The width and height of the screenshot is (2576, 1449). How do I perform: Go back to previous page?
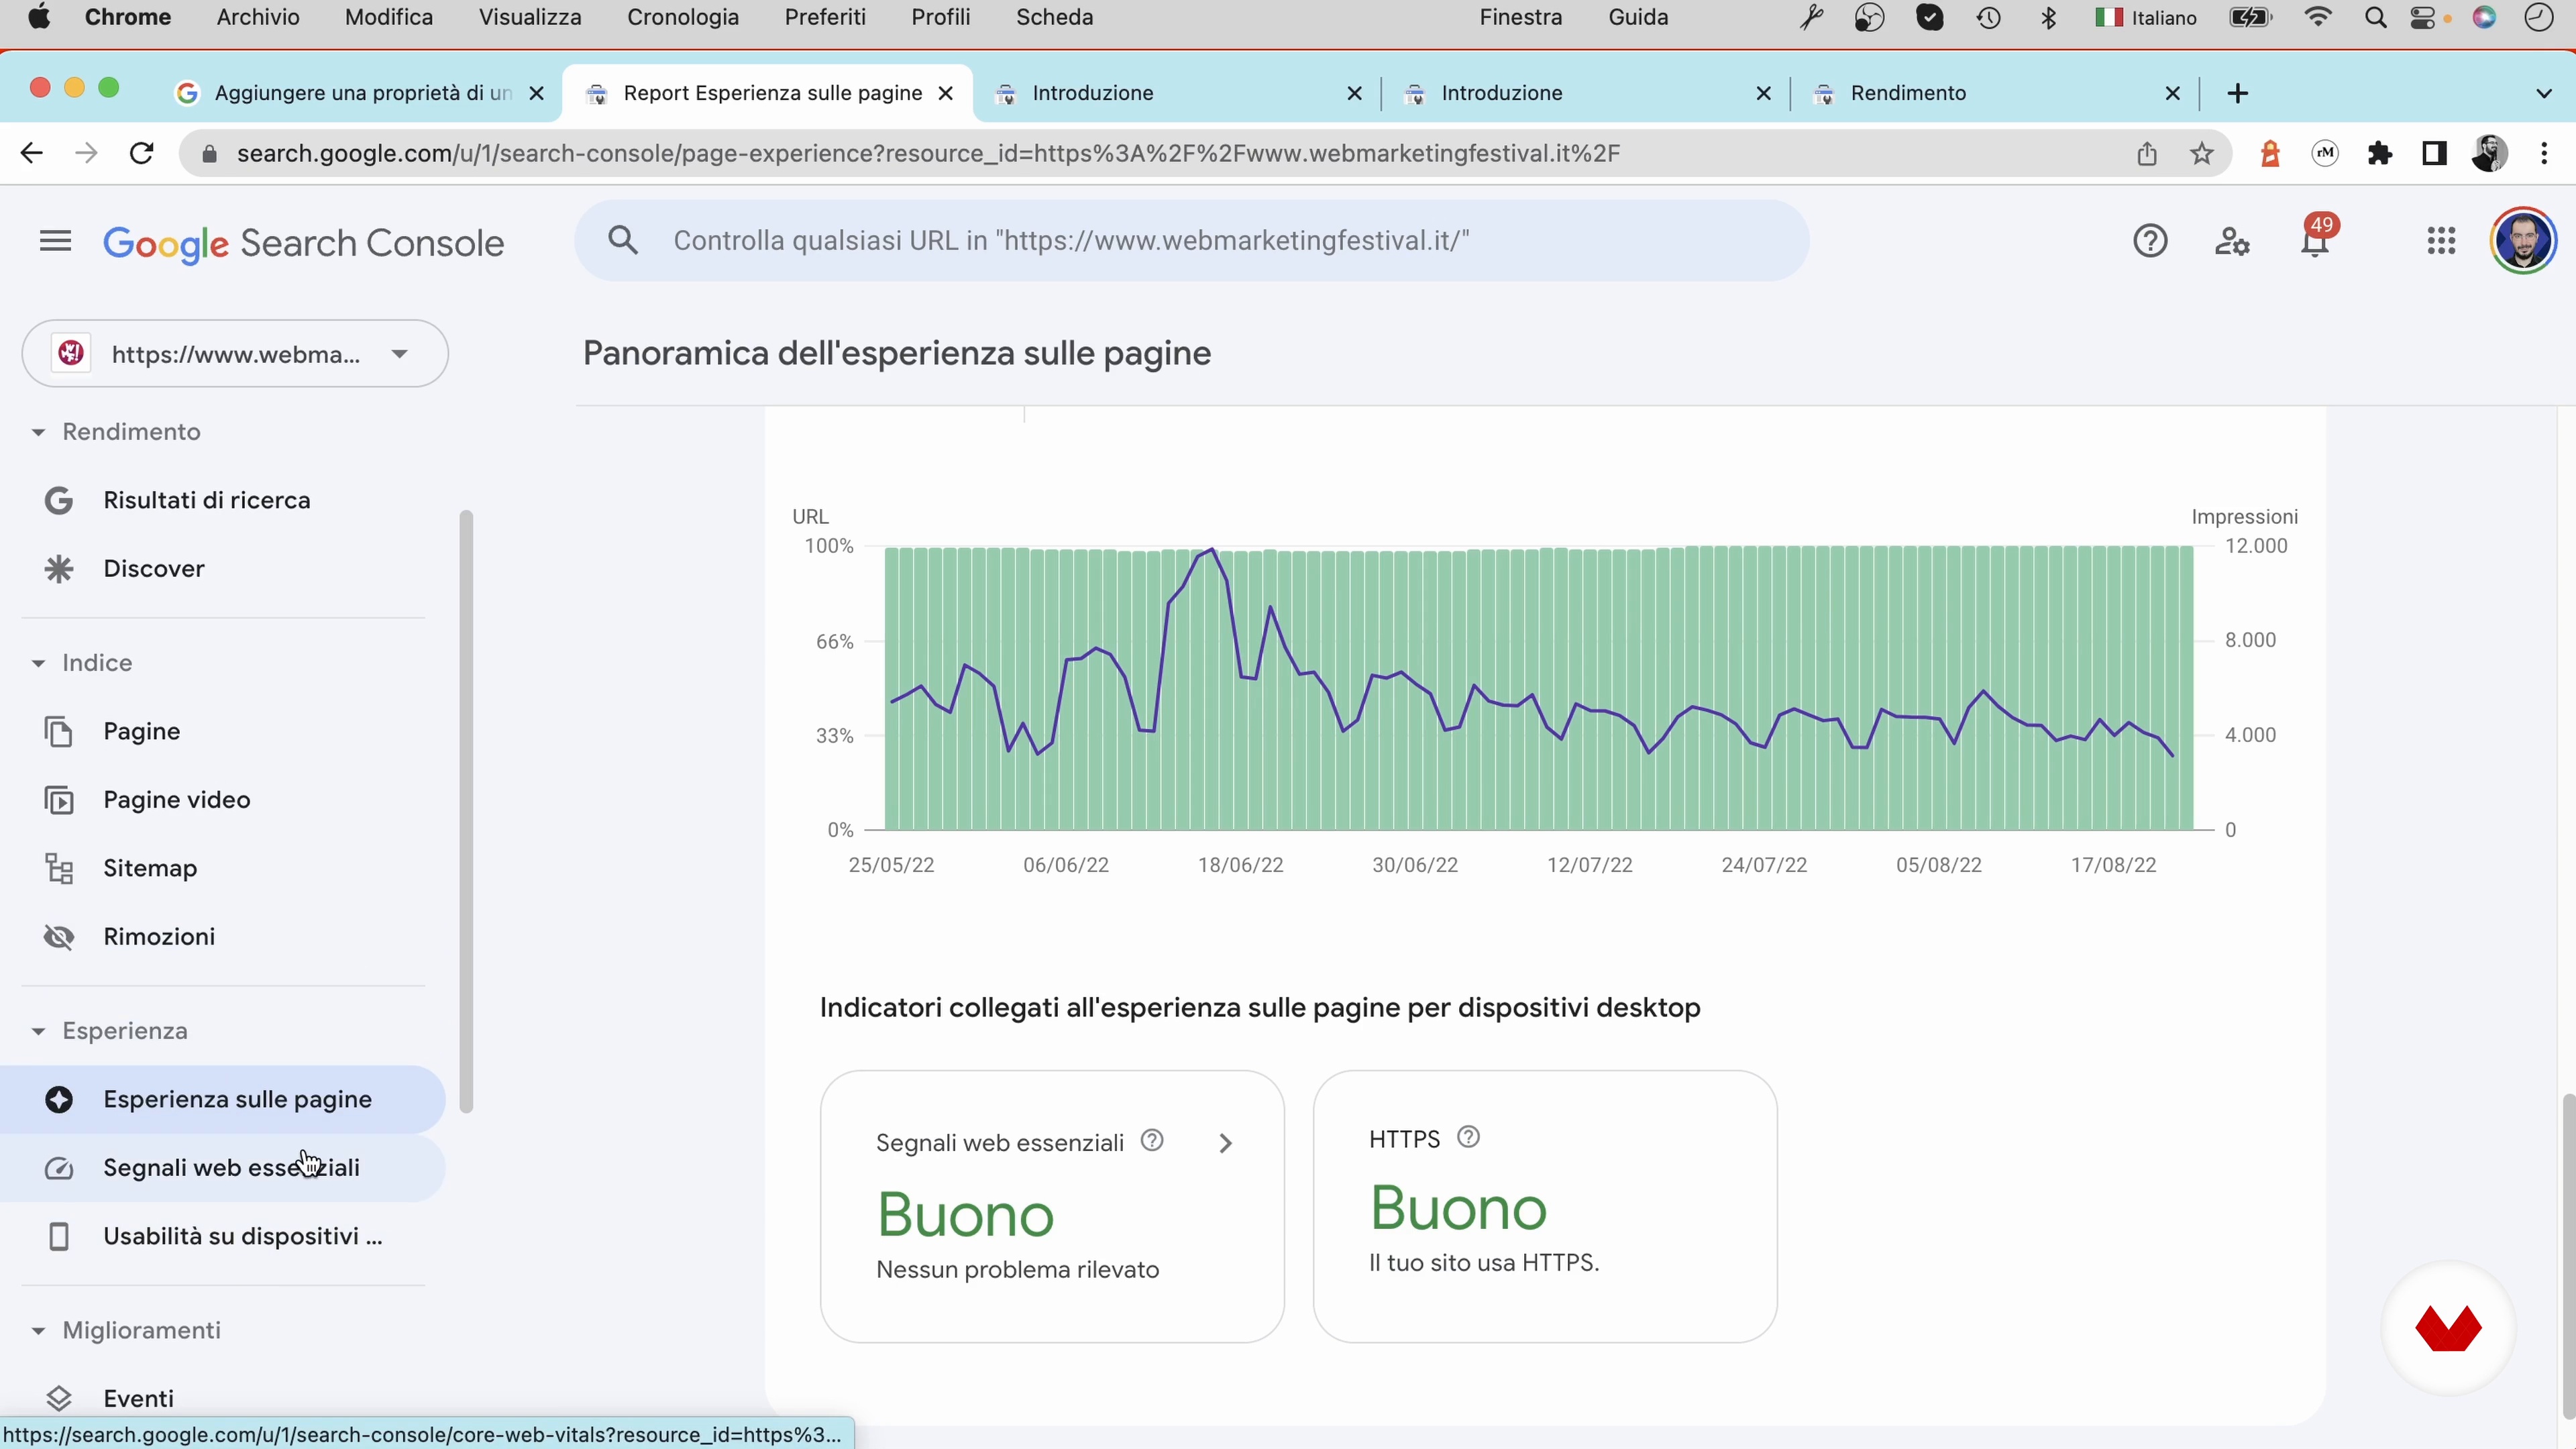pyautogui.click(x=32, y=153)
